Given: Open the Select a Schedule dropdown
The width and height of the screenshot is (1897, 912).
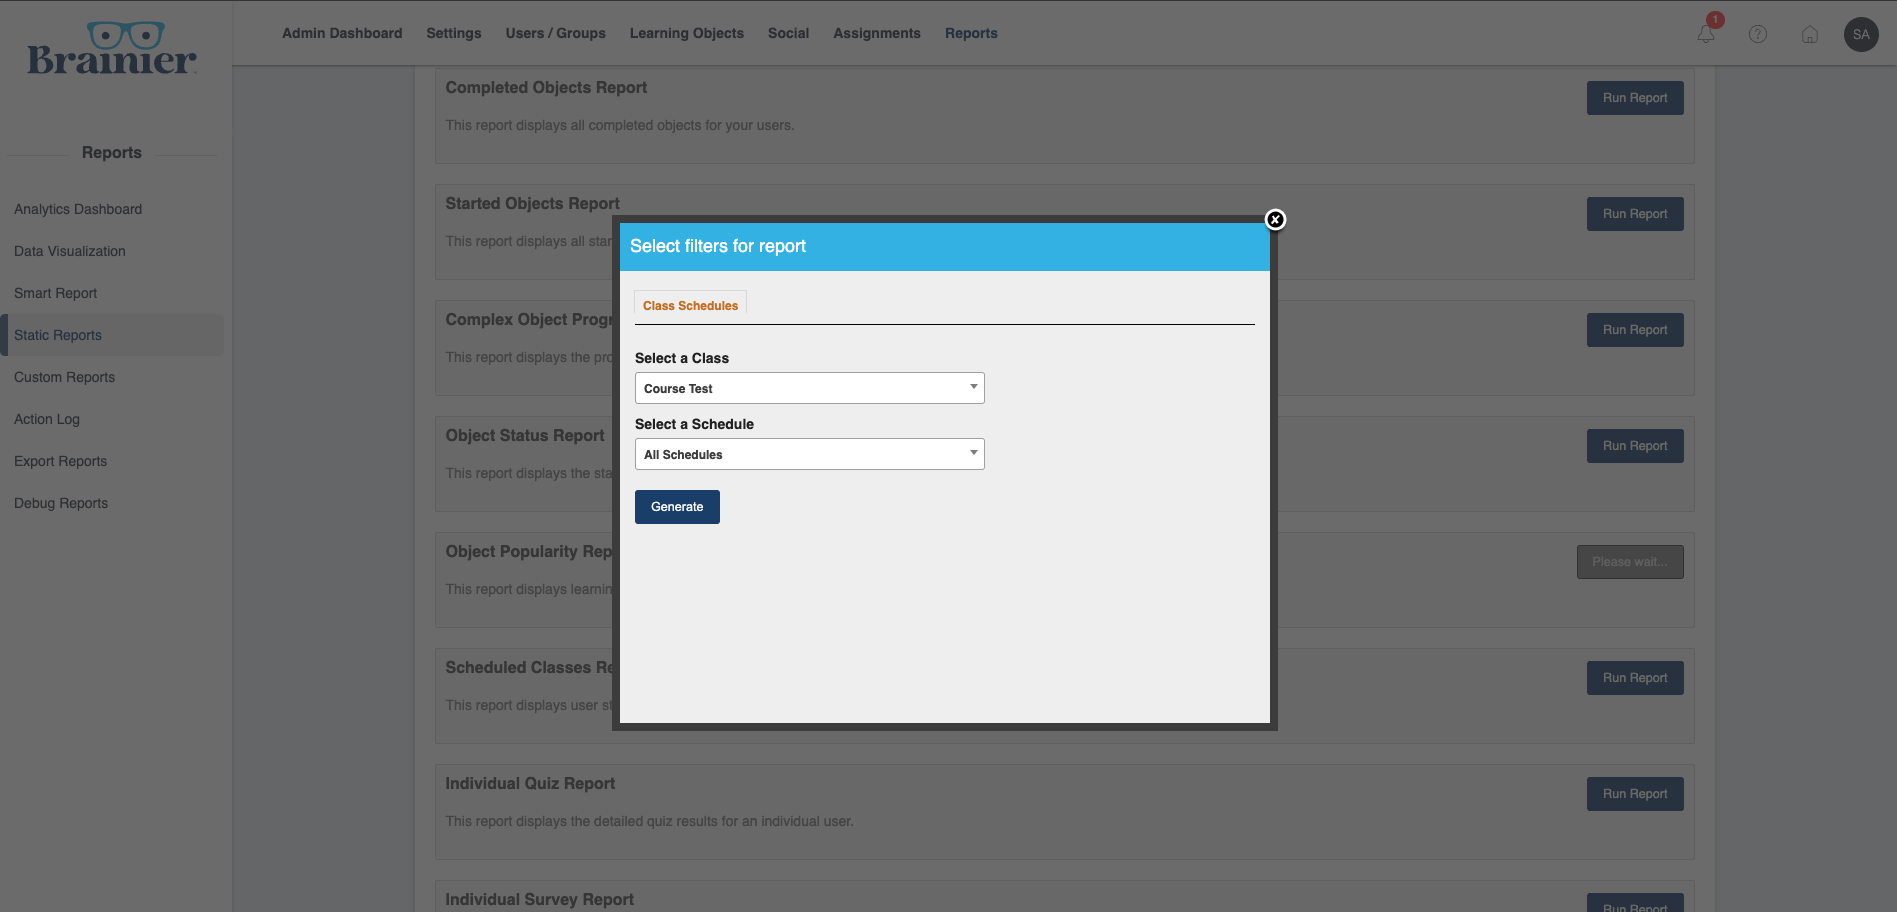Looking at the screenshot, I should pos(810,454).
